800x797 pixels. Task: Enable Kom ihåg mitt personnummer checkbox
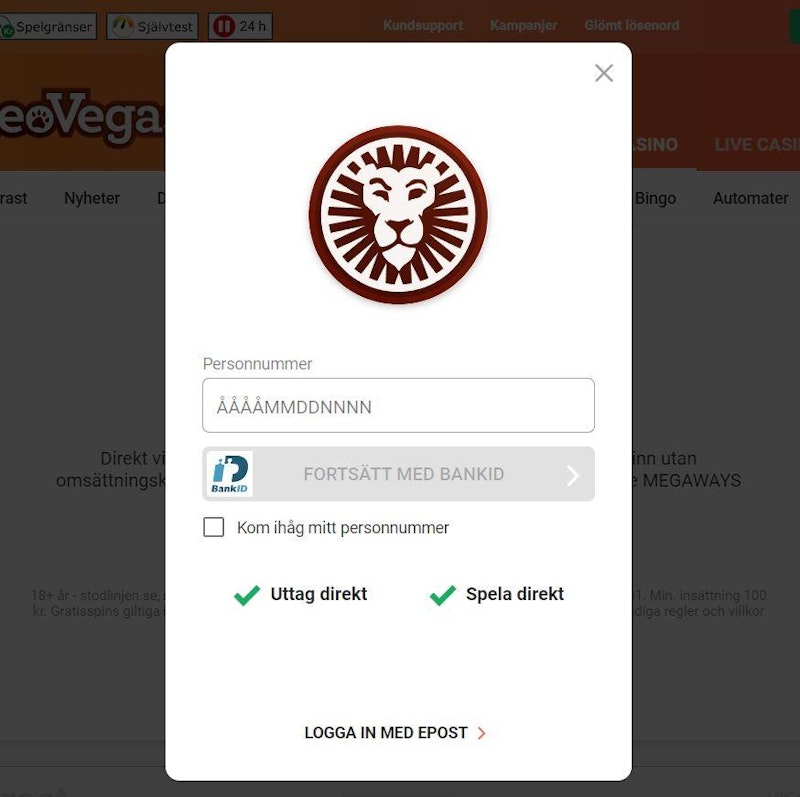[213, 527]
